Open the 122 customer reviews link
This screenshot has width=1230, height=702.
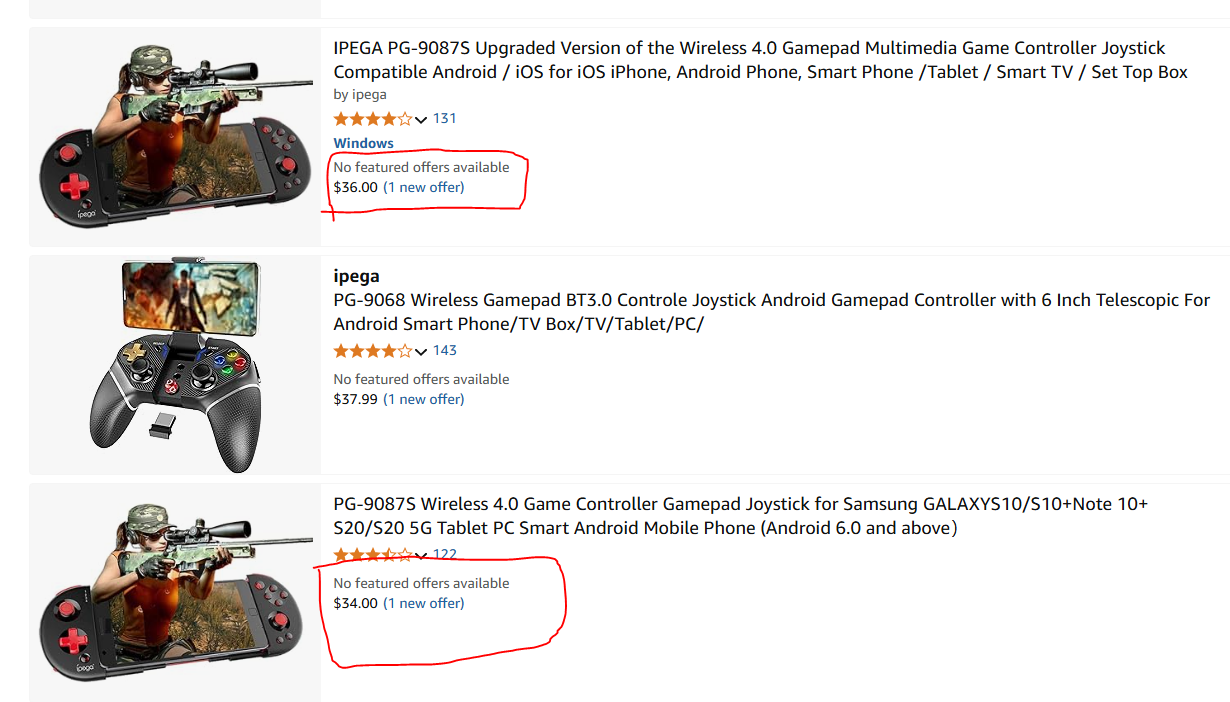(445, 554)
